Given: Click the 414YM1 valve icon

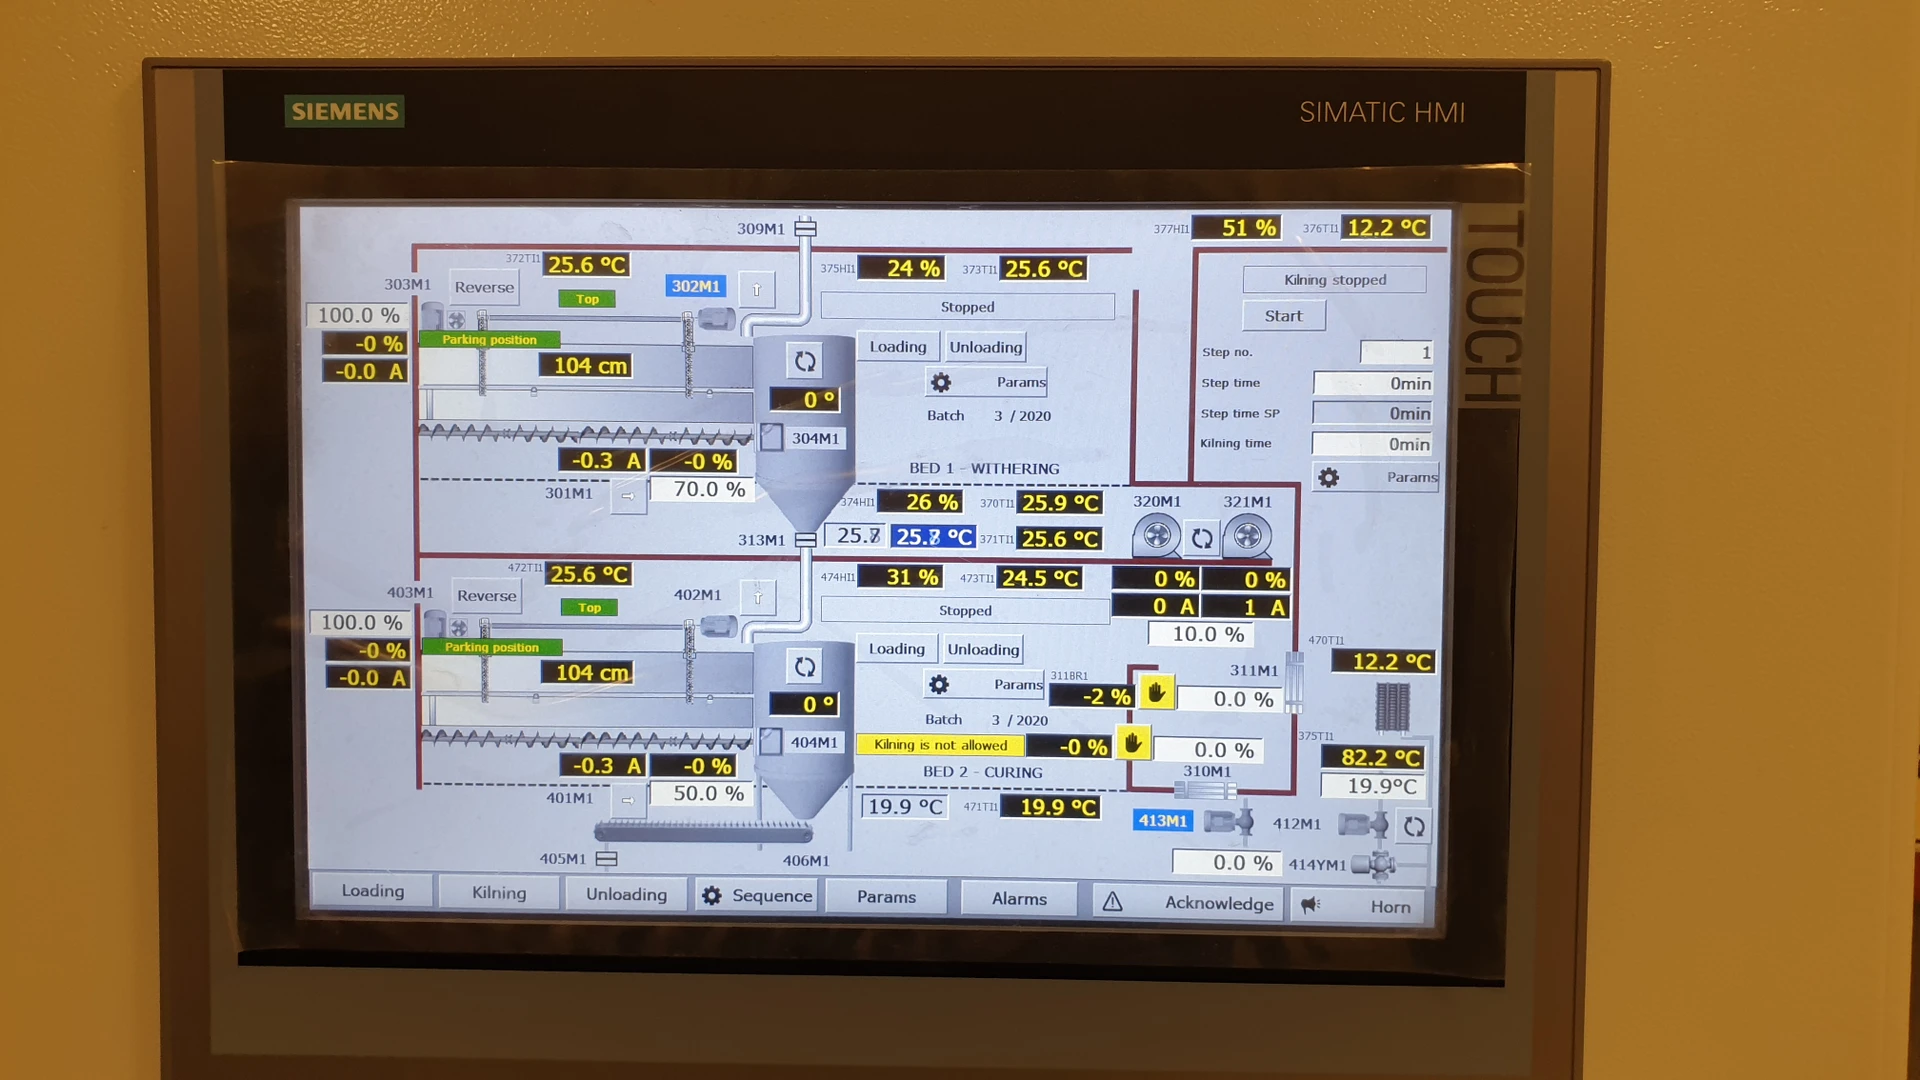Looking at the screenshot, I should (x=1375, y=865).
